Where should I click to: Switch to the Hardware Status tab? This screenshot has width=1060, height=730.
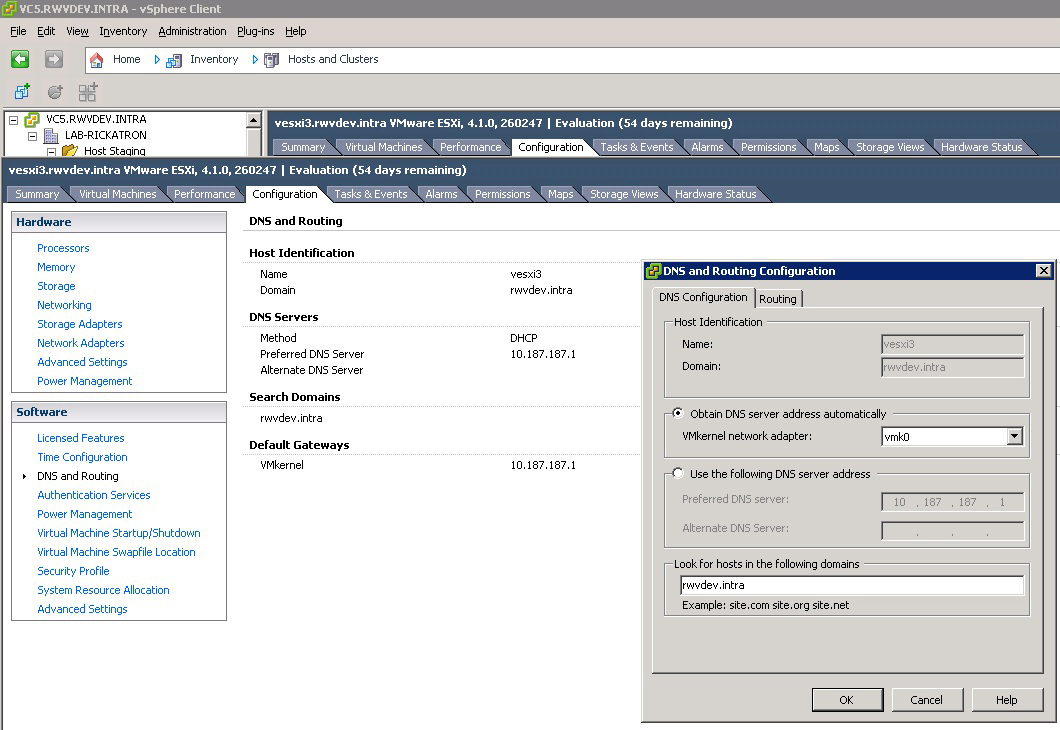point(715,194)
